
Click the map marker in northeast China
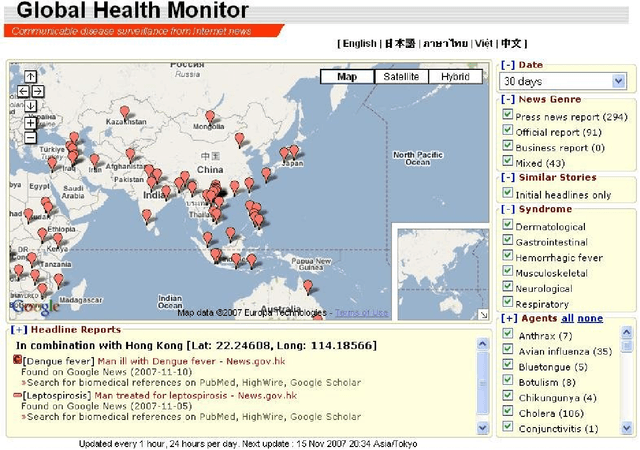pos(240,139)
